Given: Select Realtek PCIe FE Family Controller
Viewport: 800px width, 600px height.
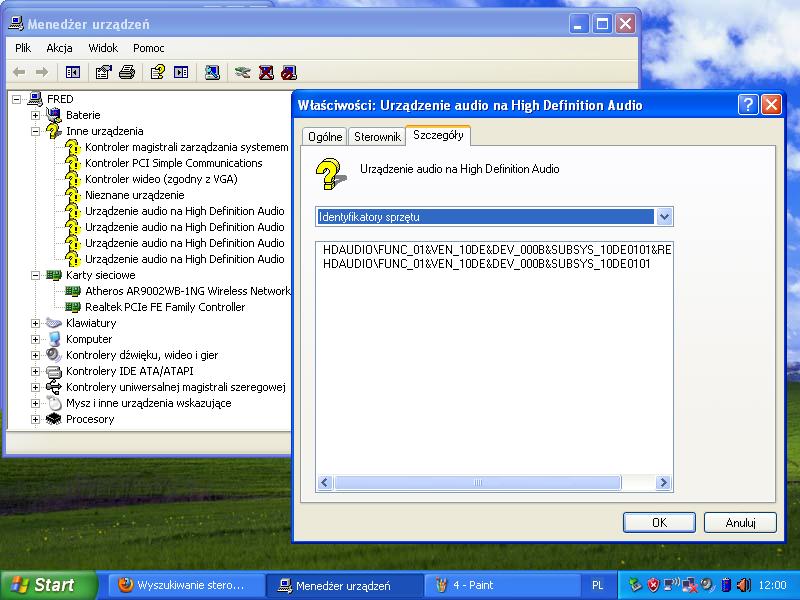Looking at the screenshot, I should click(x=165, y=307).
